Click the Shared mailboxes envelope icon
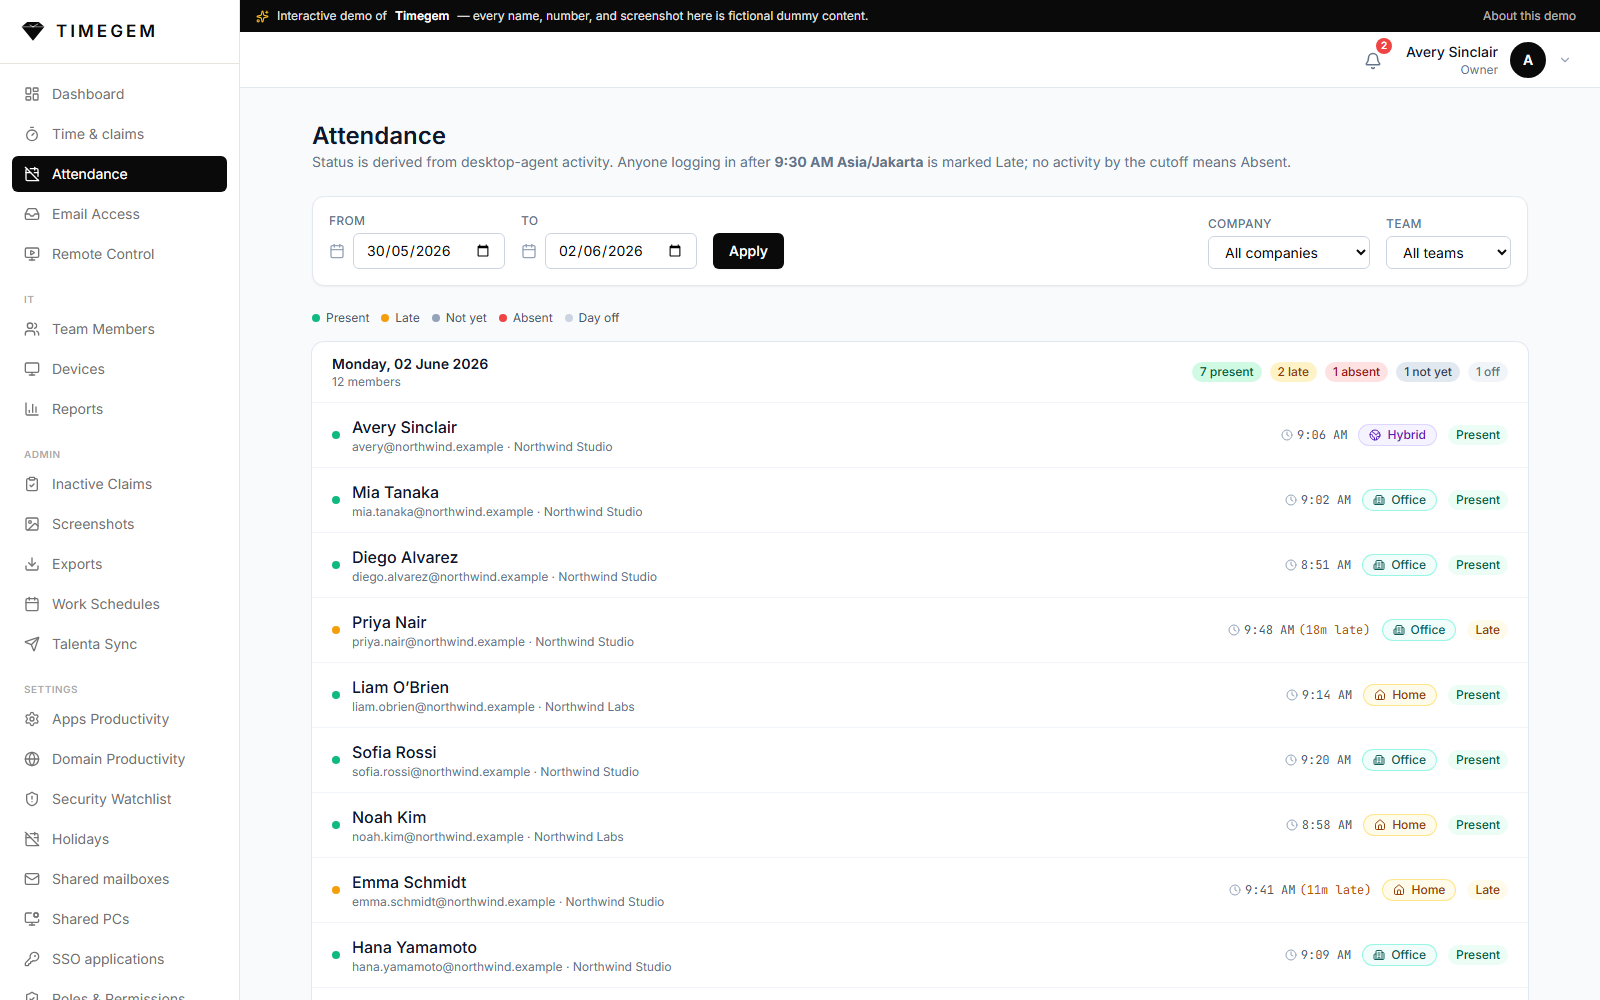The height and width of the screenshot is (1000, 1600). (x=32, y=879)
